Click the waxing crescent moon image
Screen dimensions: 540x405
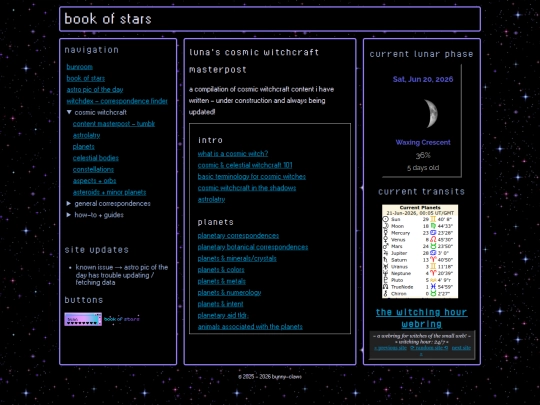[430, 114]
